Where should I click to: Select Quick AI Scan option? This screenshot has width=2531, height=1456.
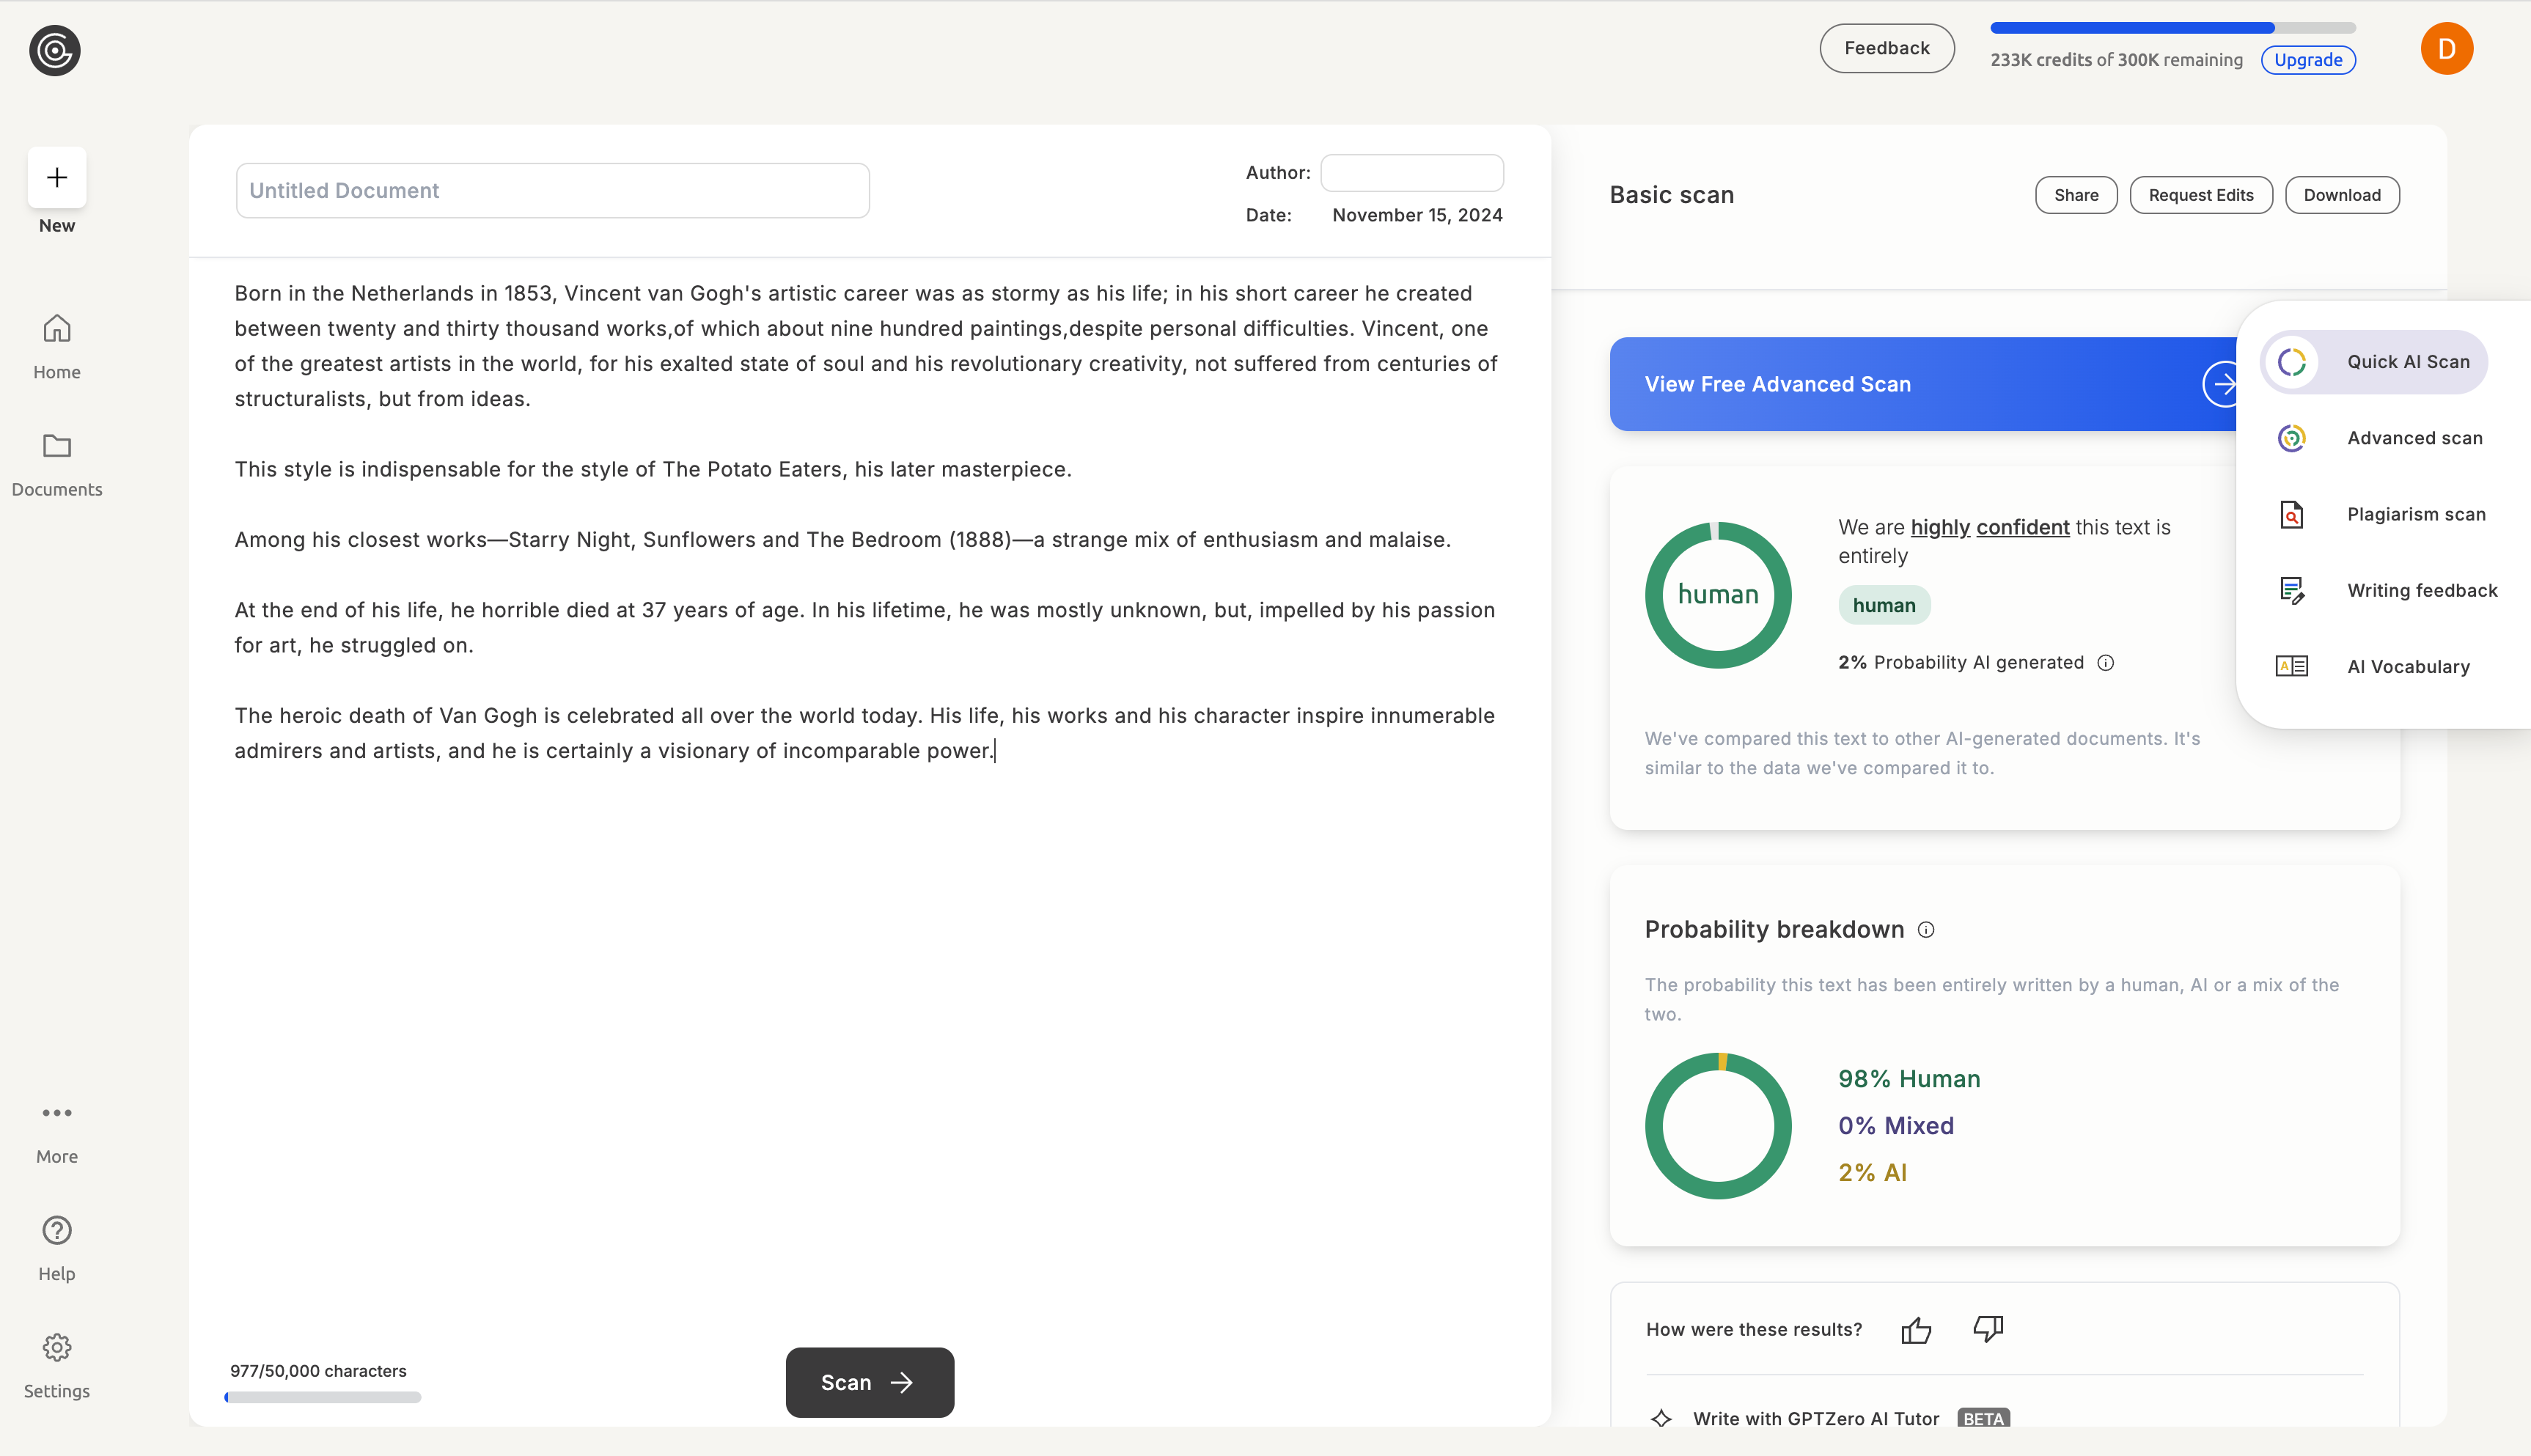pos(2375,362)
